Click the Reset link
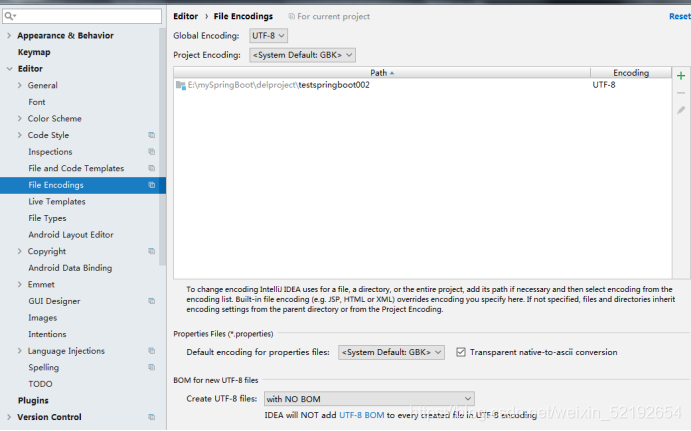Screen dimensions: 691x431 tap(680, 16)
